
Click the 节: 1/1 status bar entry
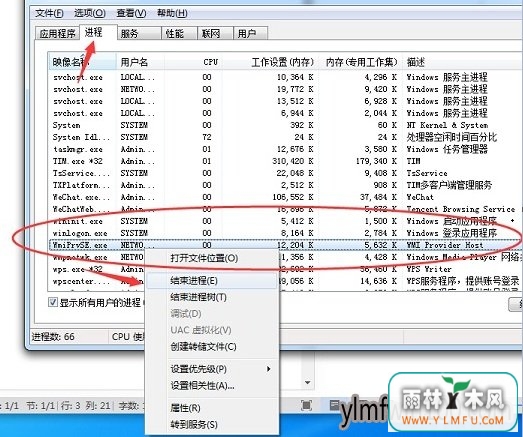coord(40,406)
